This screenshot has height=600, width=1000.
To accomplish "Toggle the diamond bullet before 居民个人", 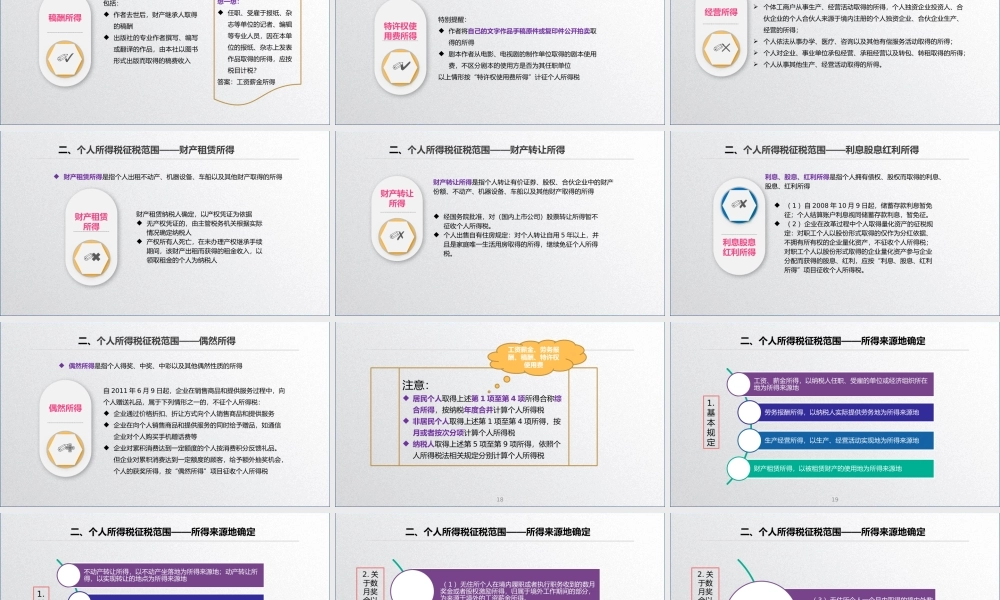I will pyautogui.click(x=405, y=398).
